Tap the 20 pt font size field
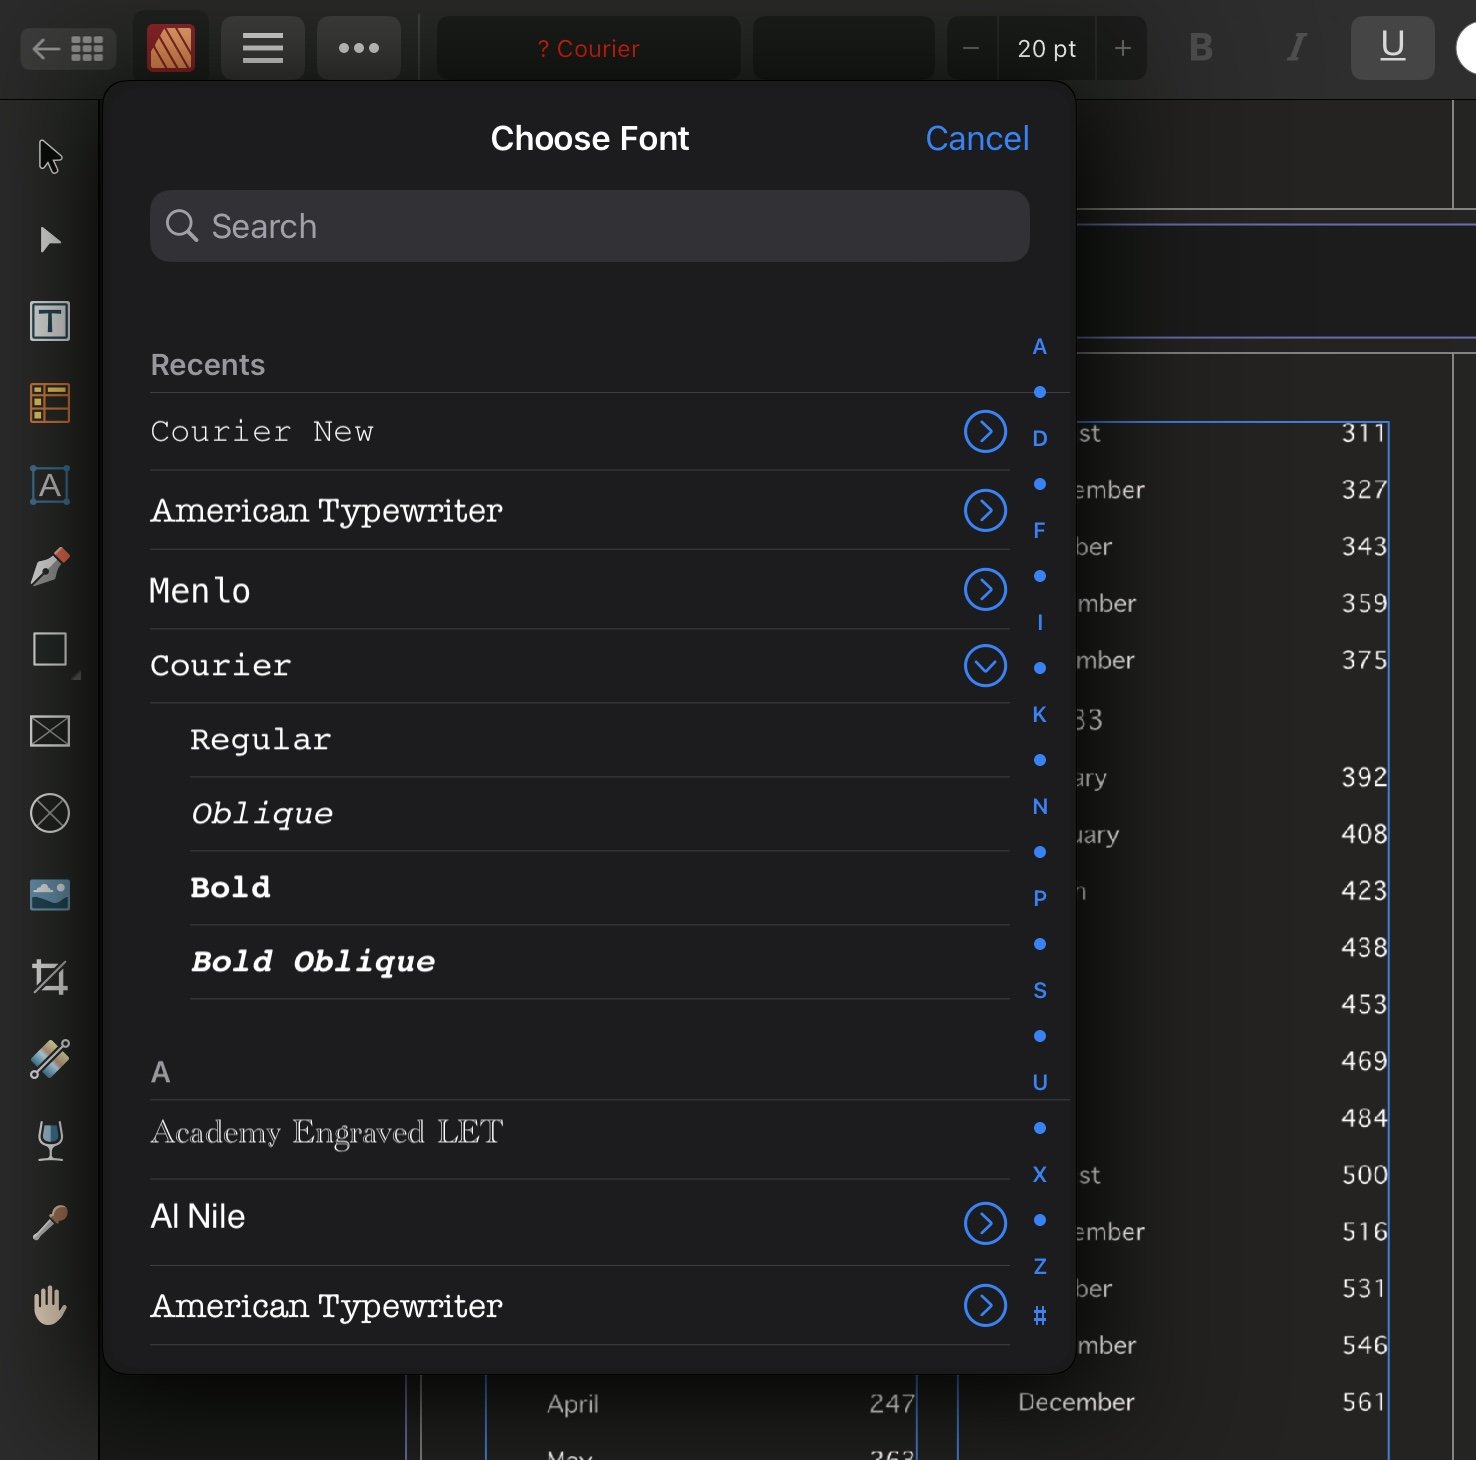This screenshot has height=1460, width=1476. (x=1047, y=48)
